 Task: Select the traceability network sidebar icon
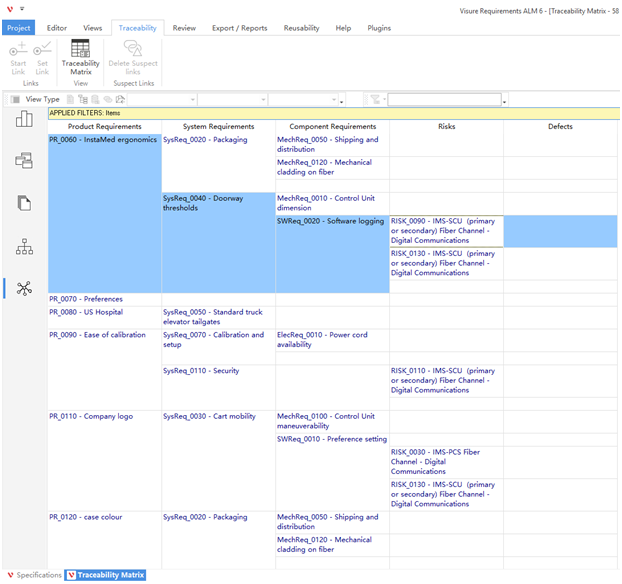tap(24, 288)
